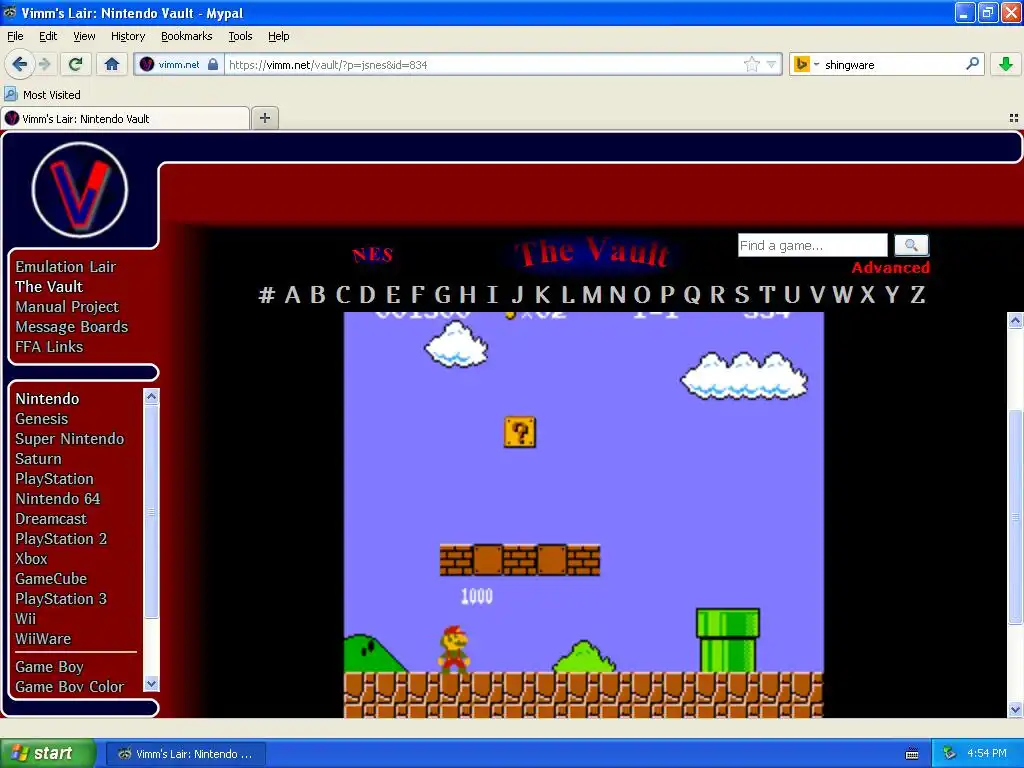Select PlayStation 3 in the systems list

pos(61,599)
